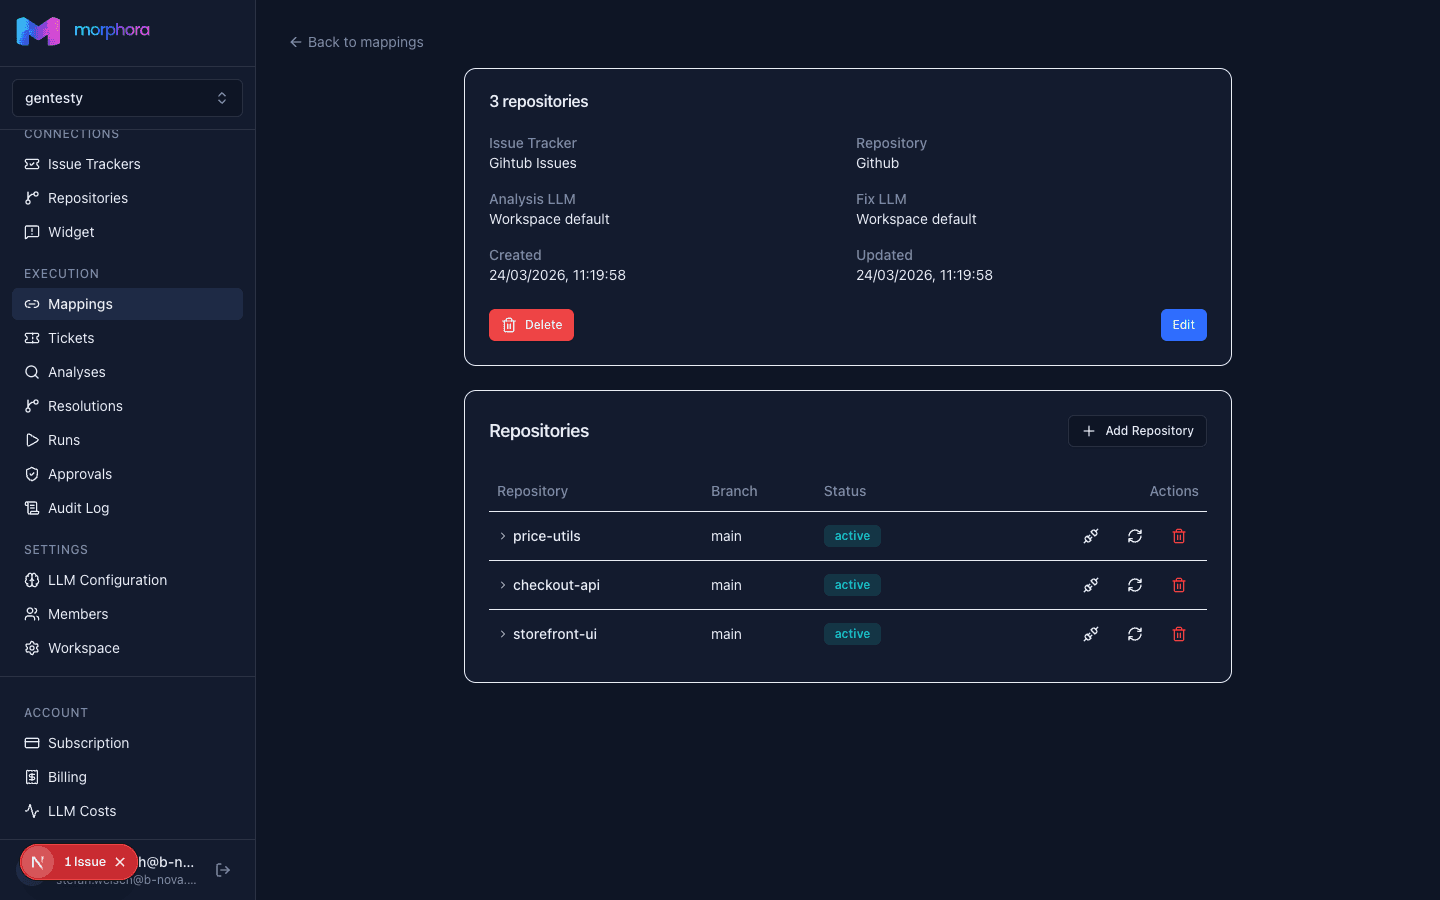
Task: Click the logout icon in sidebar footer
Action: click(x=223, y=870)
